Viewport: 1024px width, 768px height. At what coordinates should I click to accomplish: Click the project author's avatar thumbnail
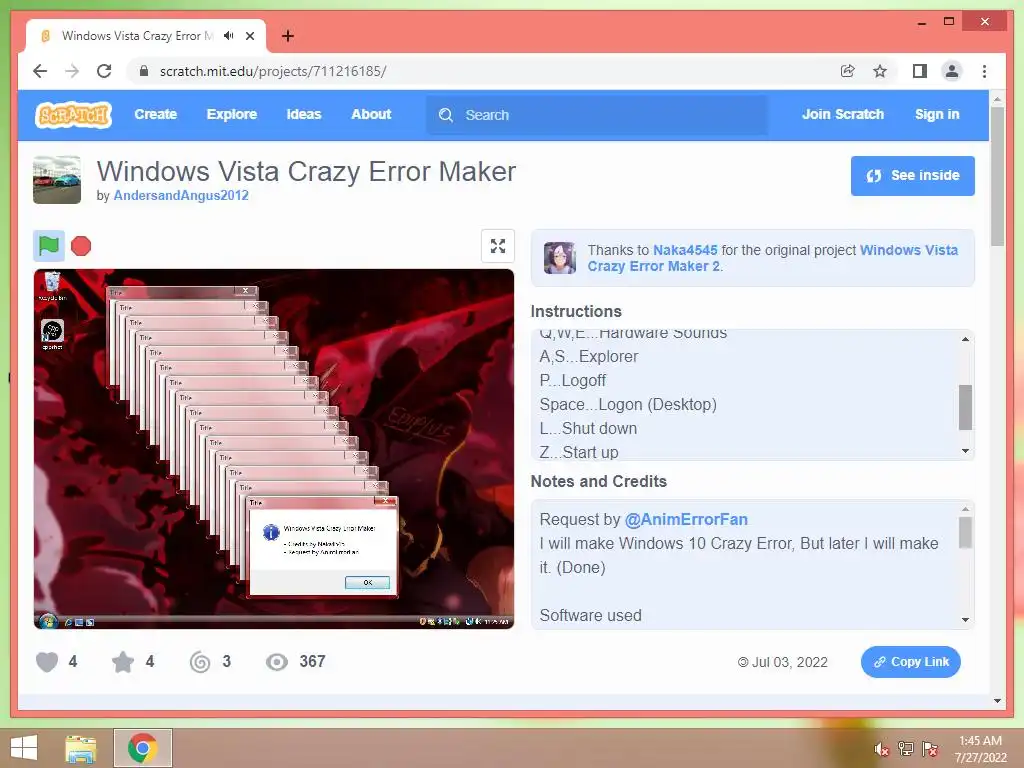(x=57, y=180)
